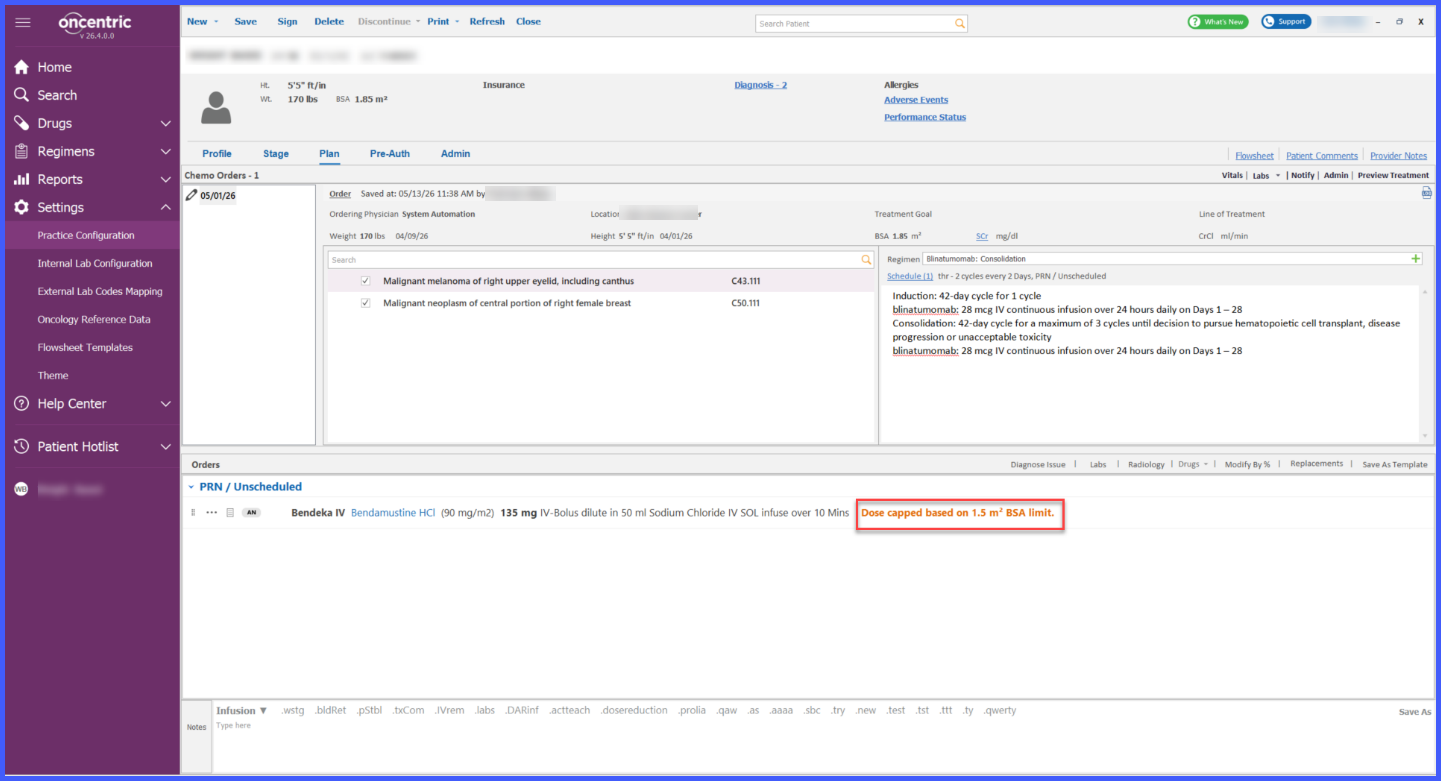Open the Infusion notes dropdown

click(x=242, y=711)
